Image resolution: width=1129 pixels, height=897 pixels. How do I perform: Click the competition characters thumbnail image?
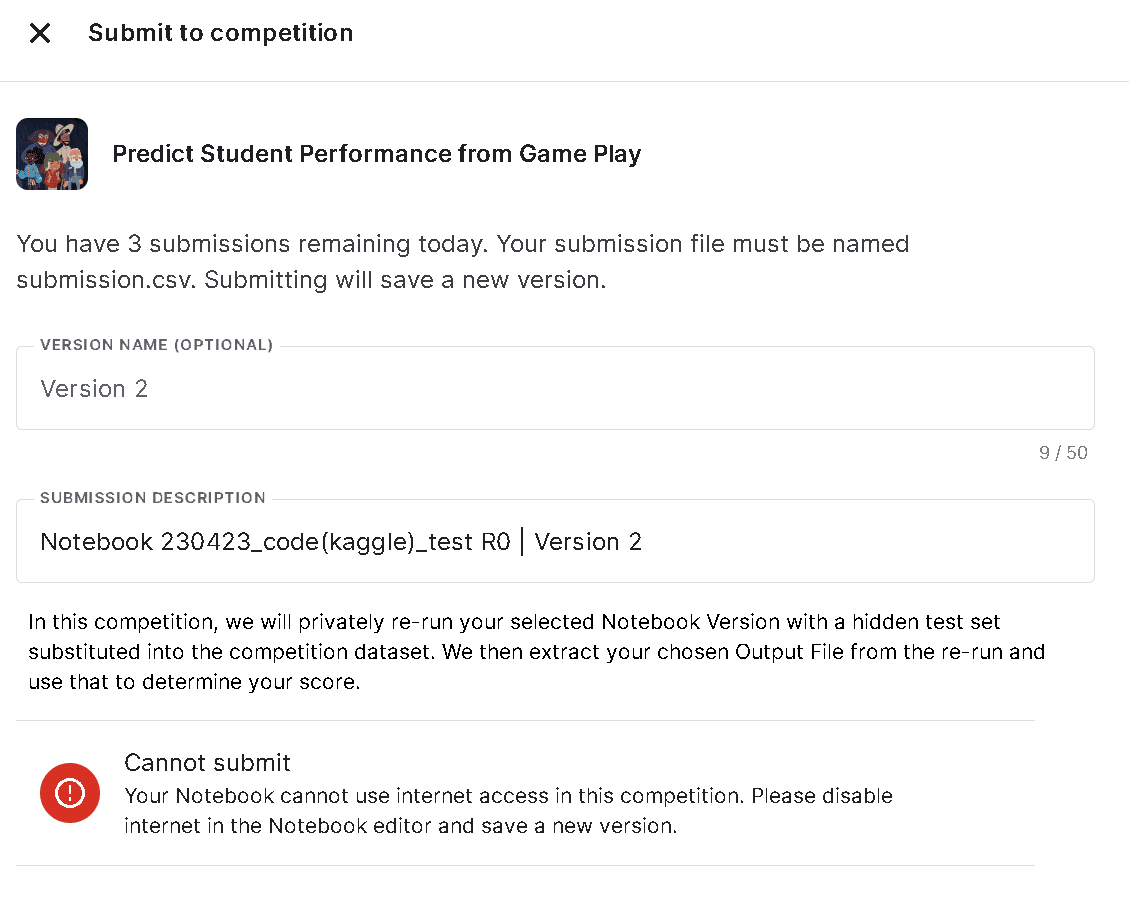coord(52,154)
